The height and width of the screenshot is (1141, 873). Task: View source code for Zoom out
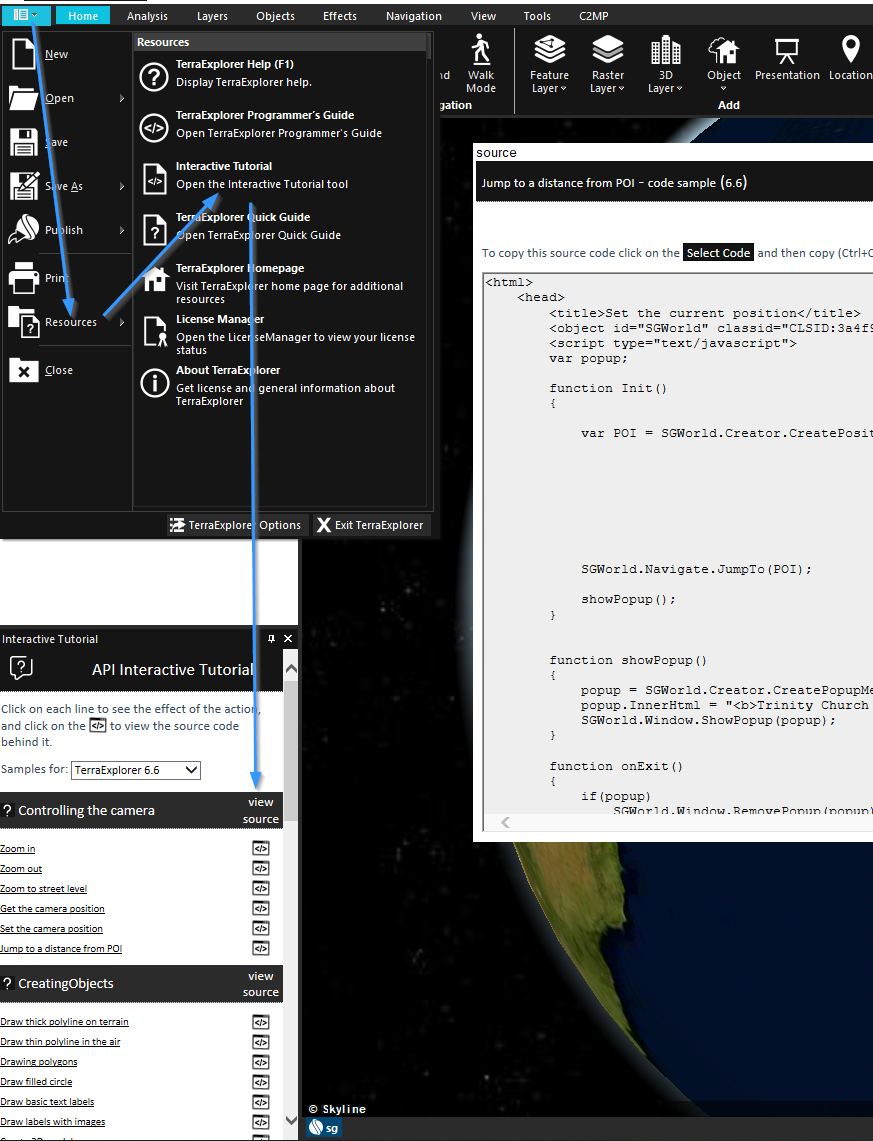[260, 868]
